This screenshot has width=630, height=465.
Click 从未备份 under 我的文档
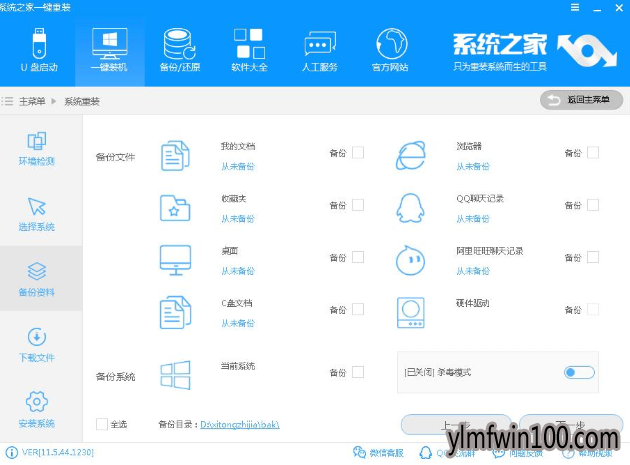click(238, 166)
